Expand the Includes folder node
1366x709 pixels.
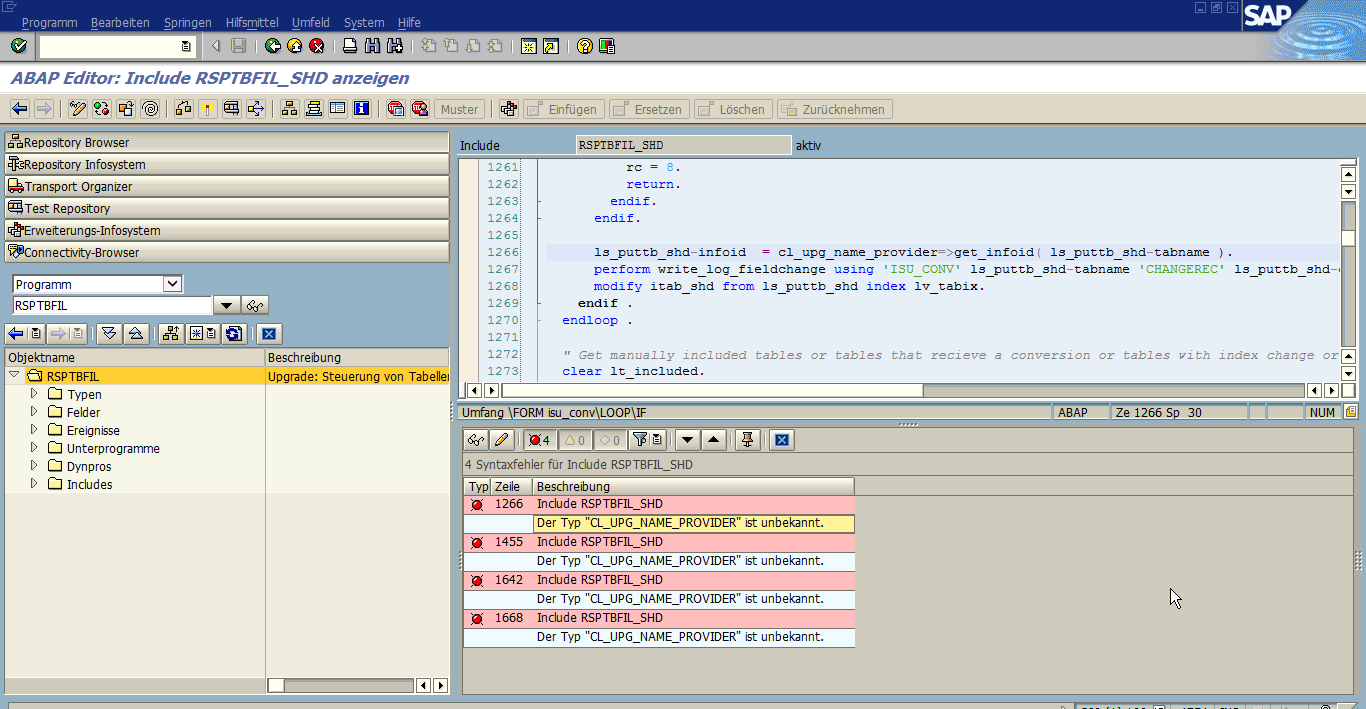click(34, 484)
